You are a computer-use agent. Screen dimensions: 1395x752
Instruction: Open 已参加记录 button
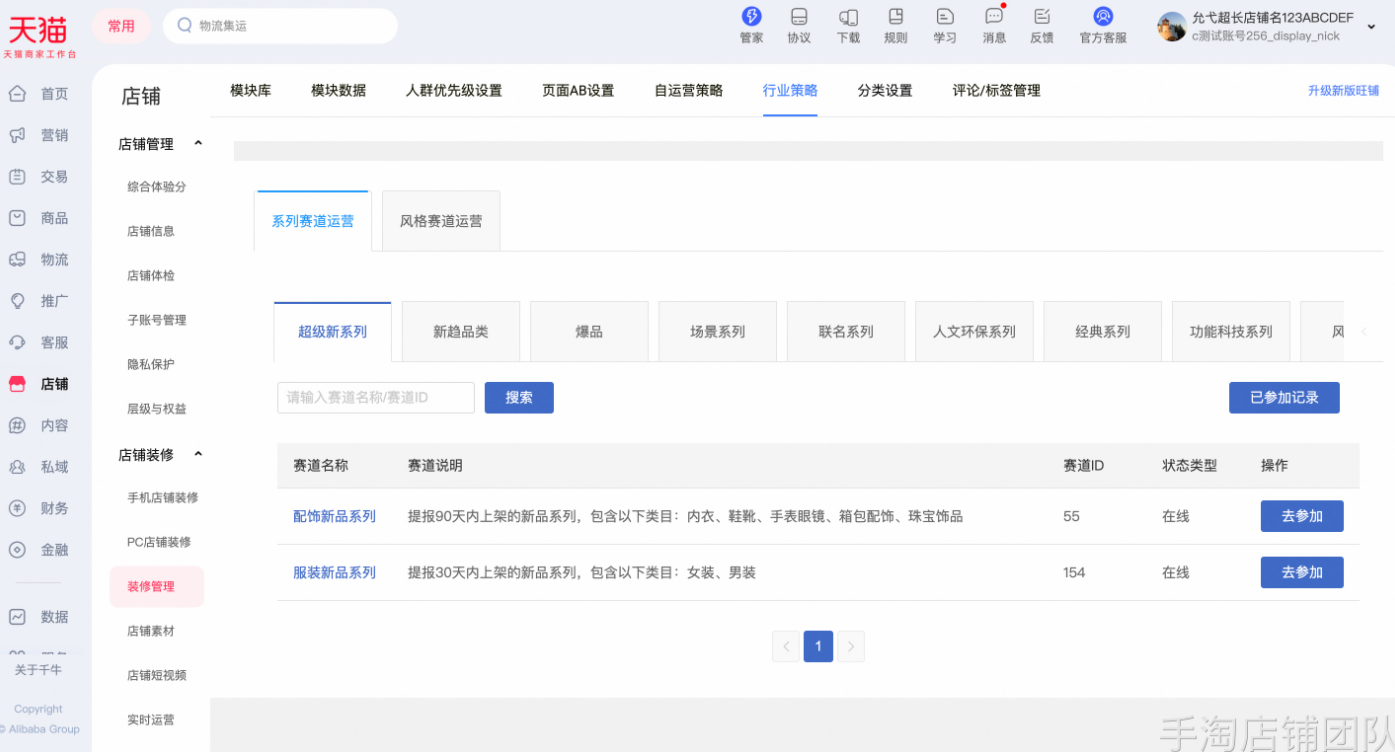click(1284, 397)
